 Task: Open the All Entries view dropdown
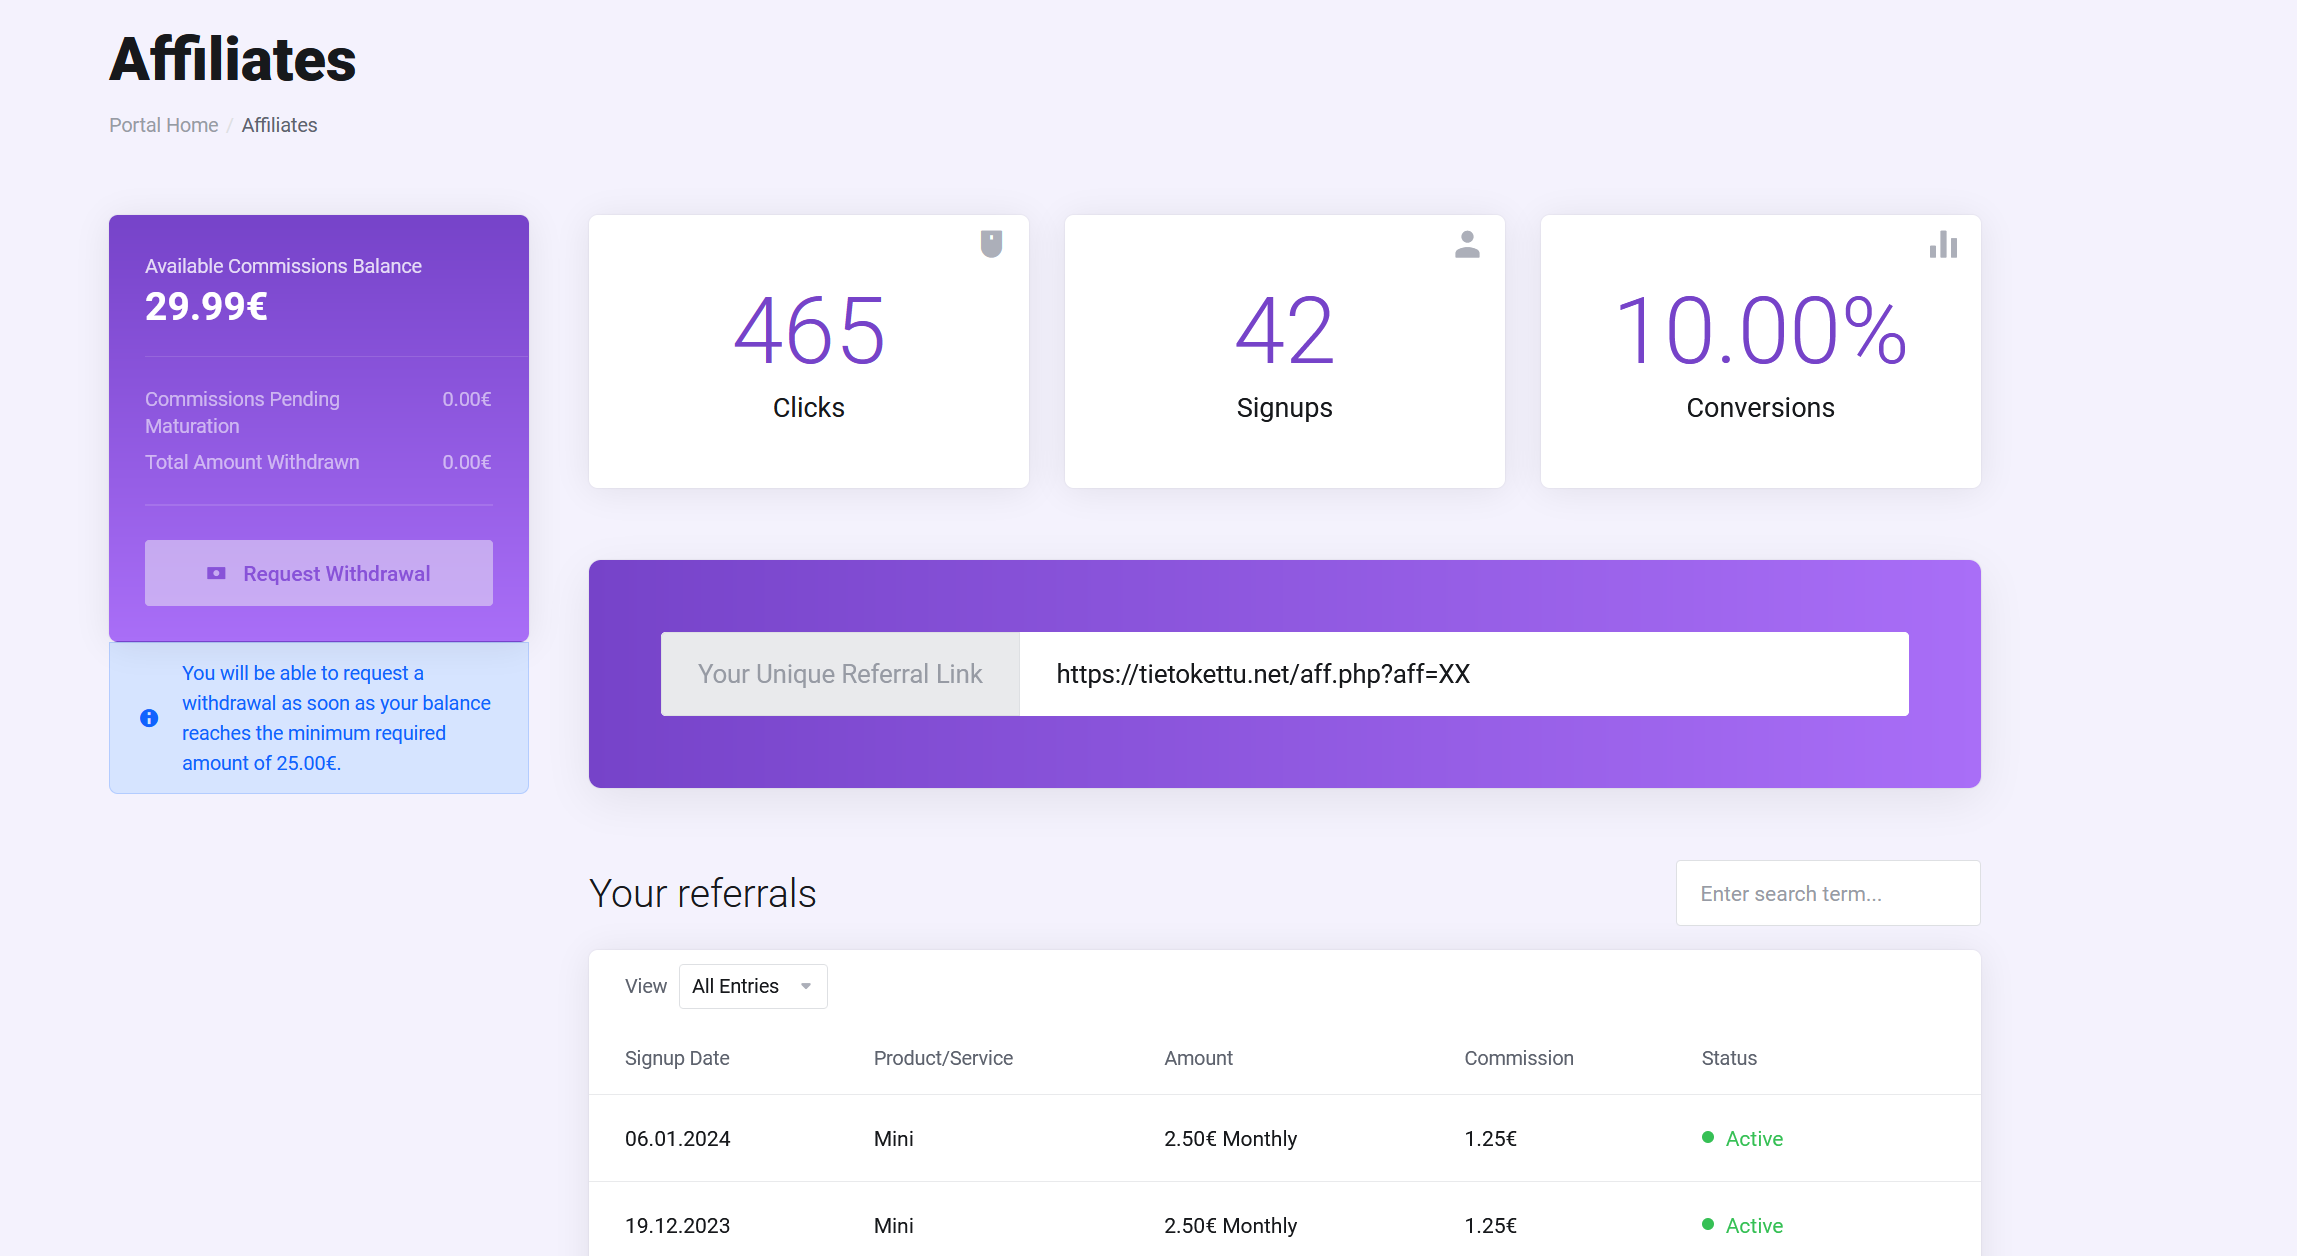pyautogui.click(x=752, y=986)
